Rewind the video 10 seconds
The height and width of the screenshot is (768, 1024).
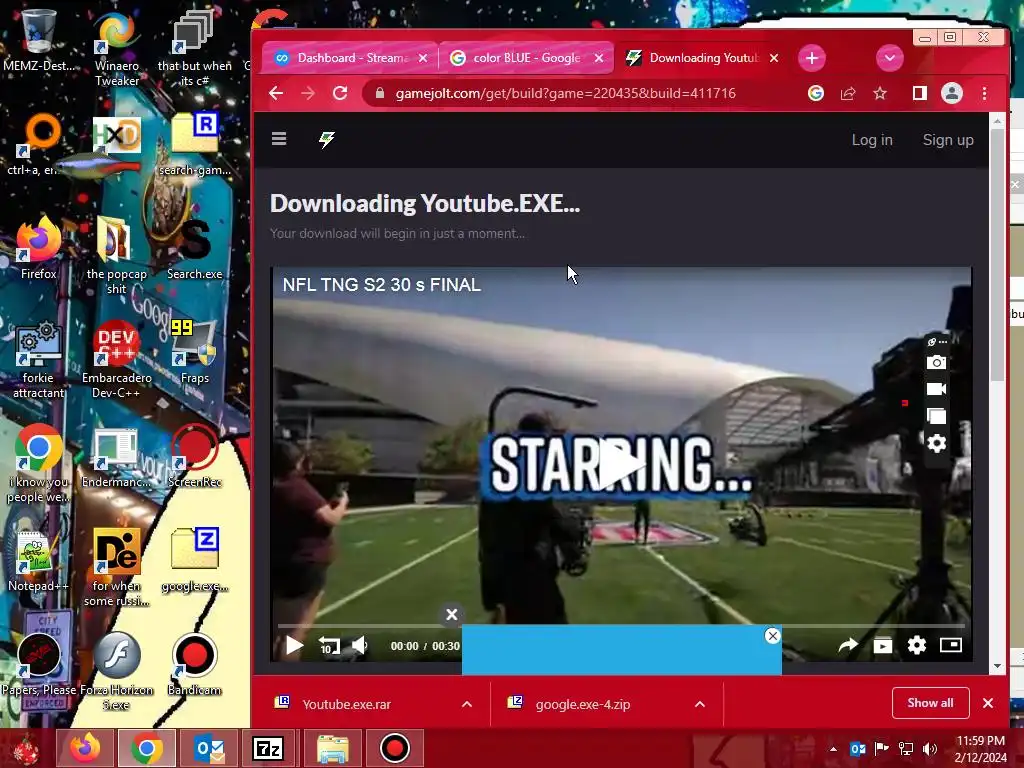(329, 646)
